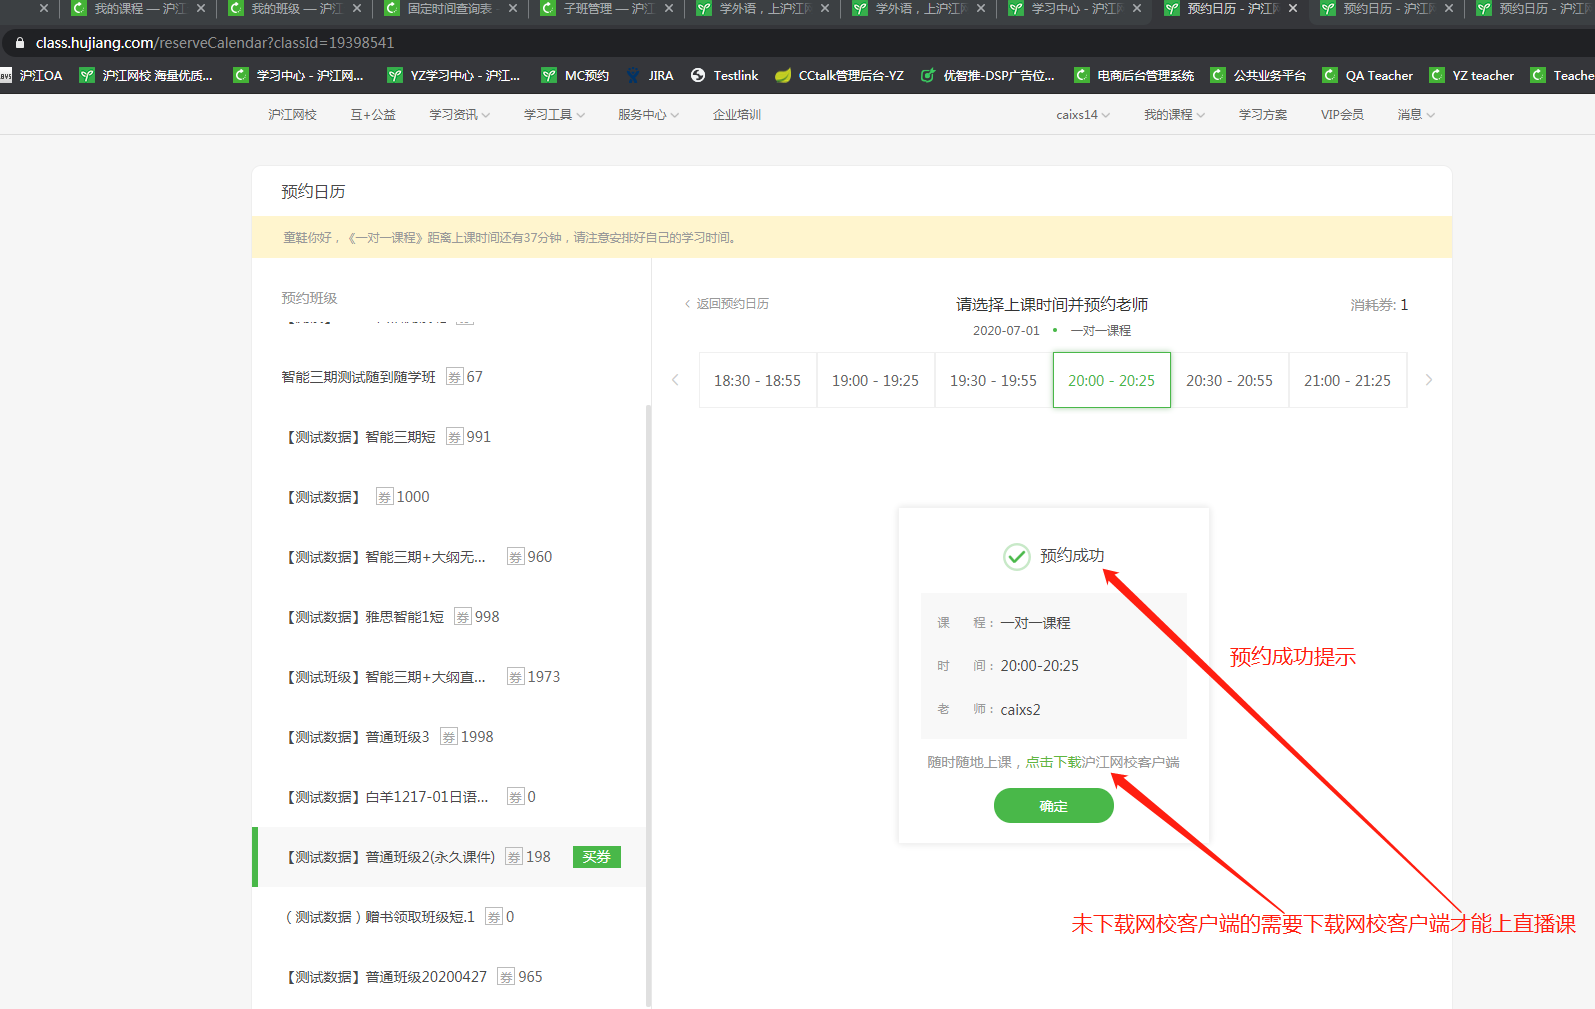
Task: Click the class list vertical scrollbar
Action: pyautogui.click(x=648, y=700)
